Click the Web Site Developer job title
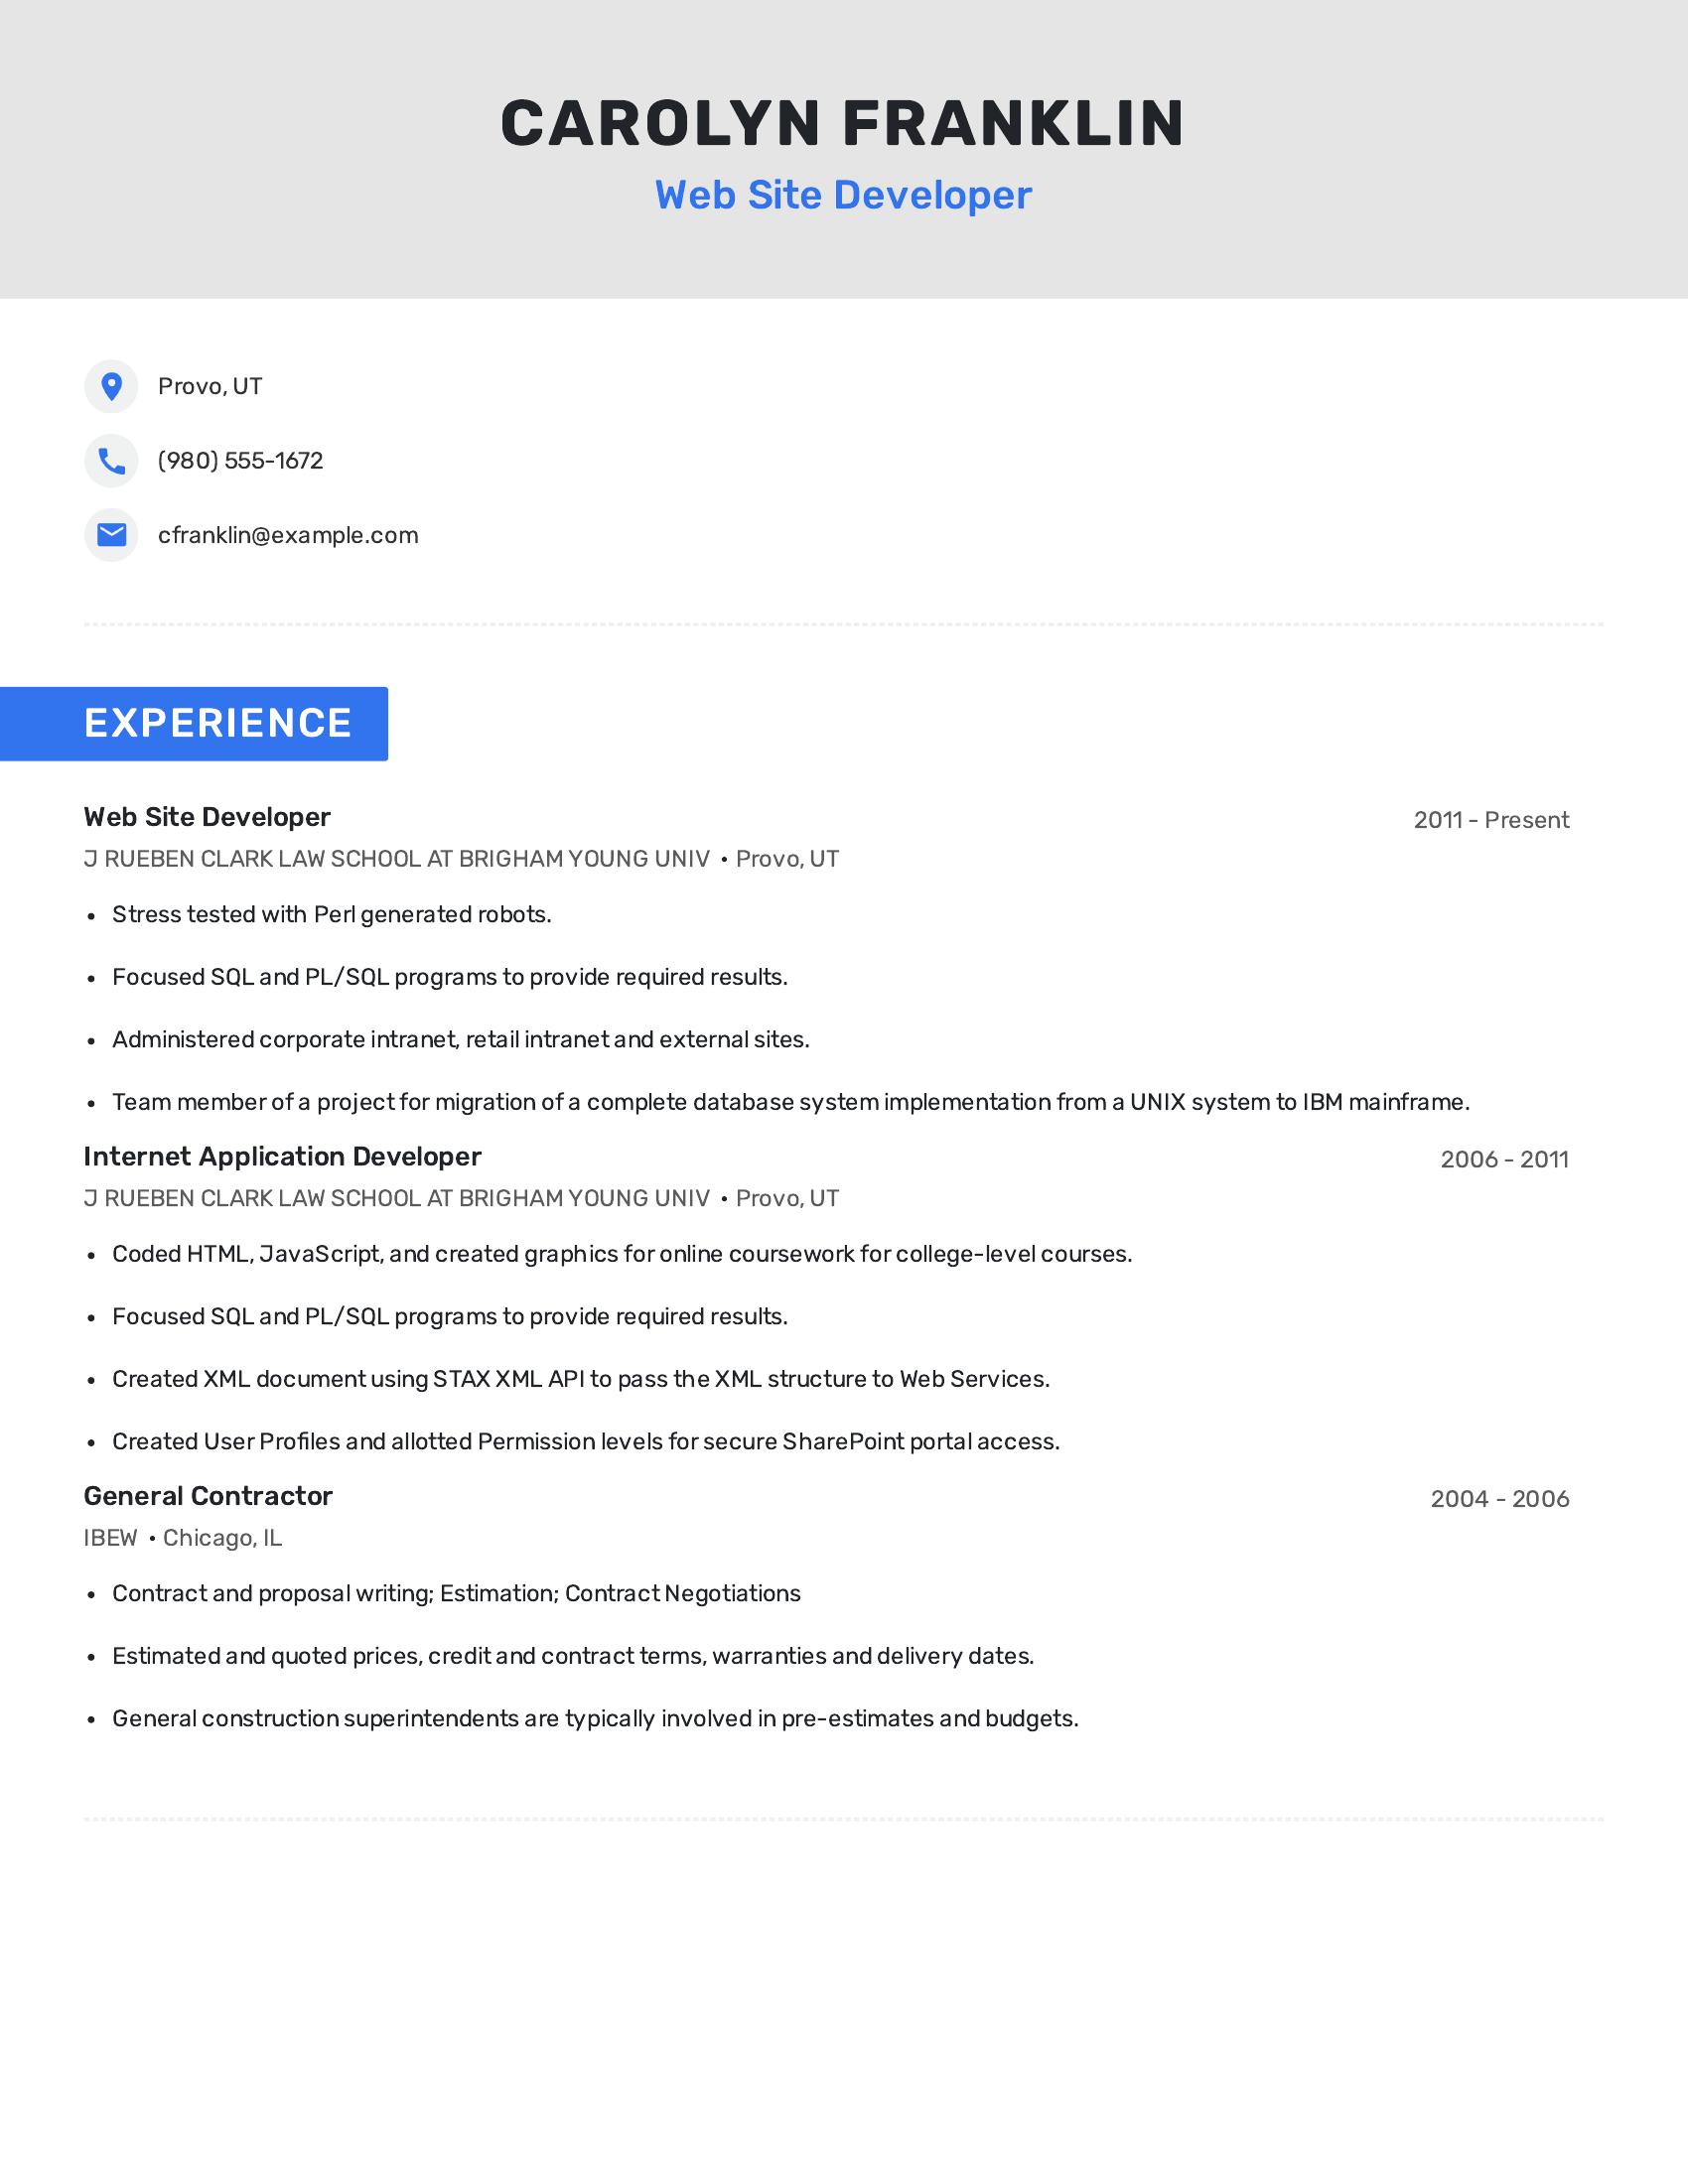Screen dimensions: 1688x2184 pos(207,817)
